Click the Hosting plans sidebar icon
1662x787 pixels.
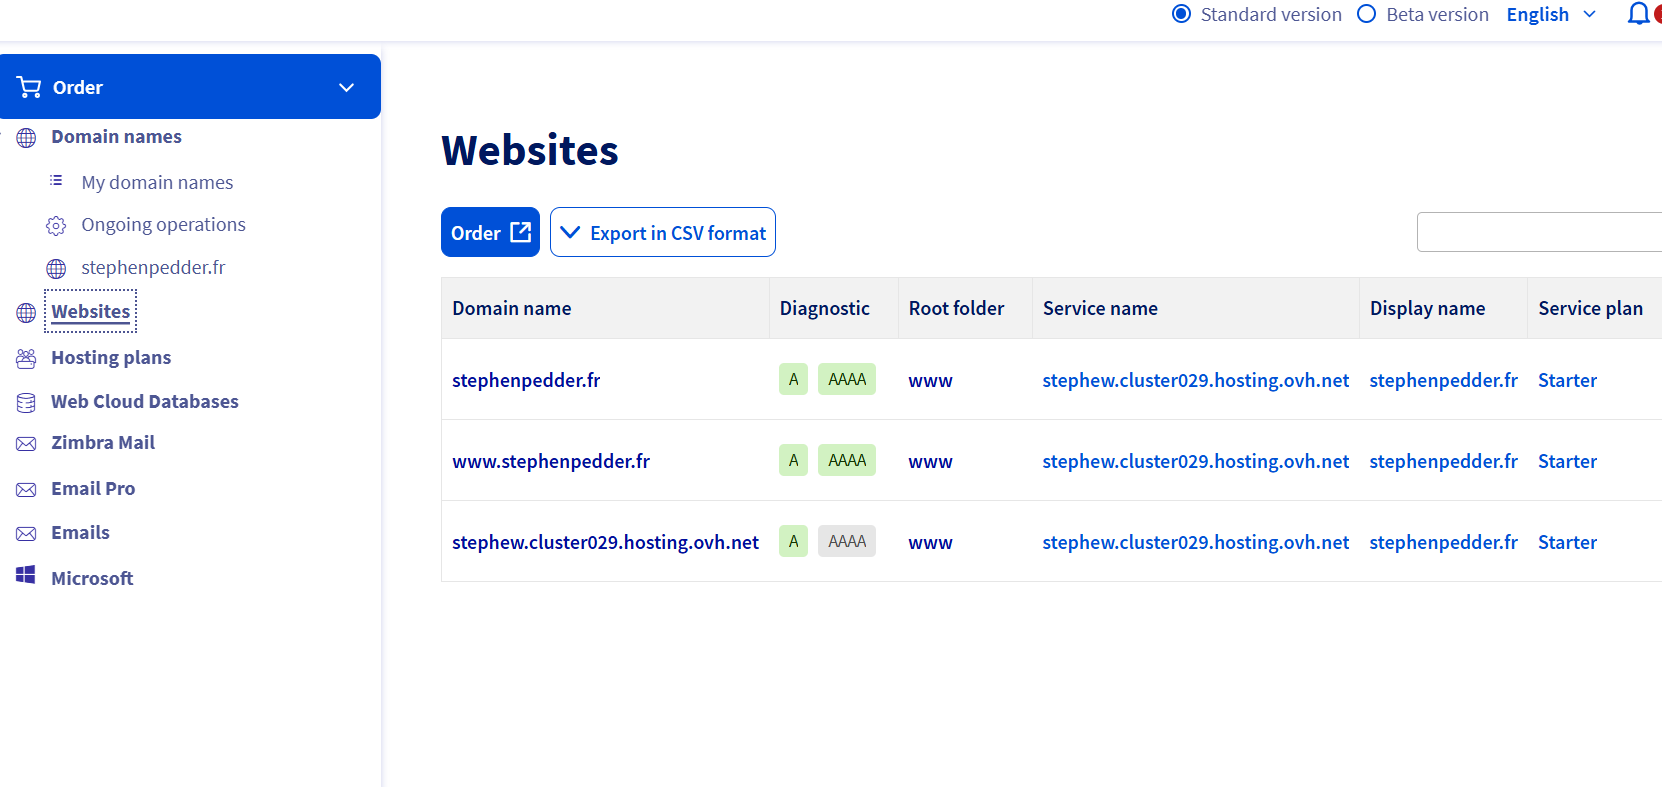(27, 359)
